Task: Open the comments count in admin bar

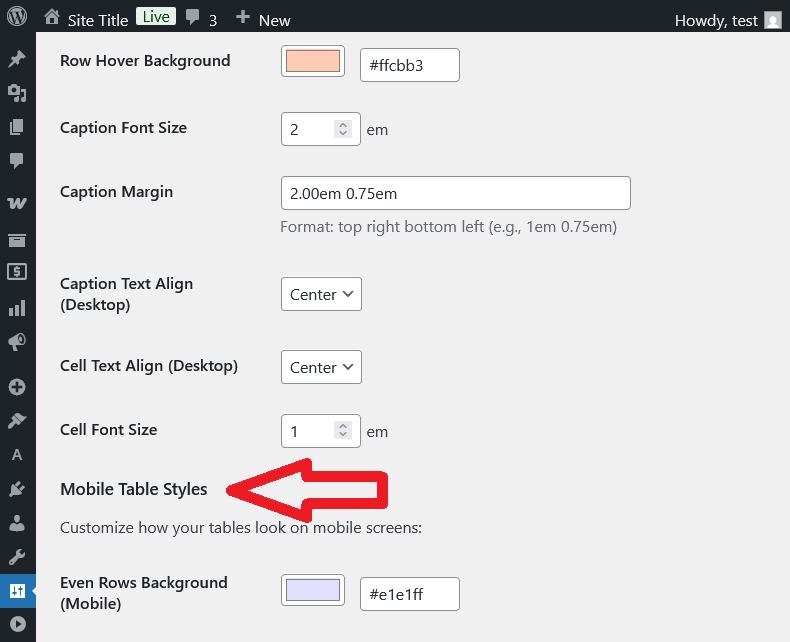Action: coord(201,19)
